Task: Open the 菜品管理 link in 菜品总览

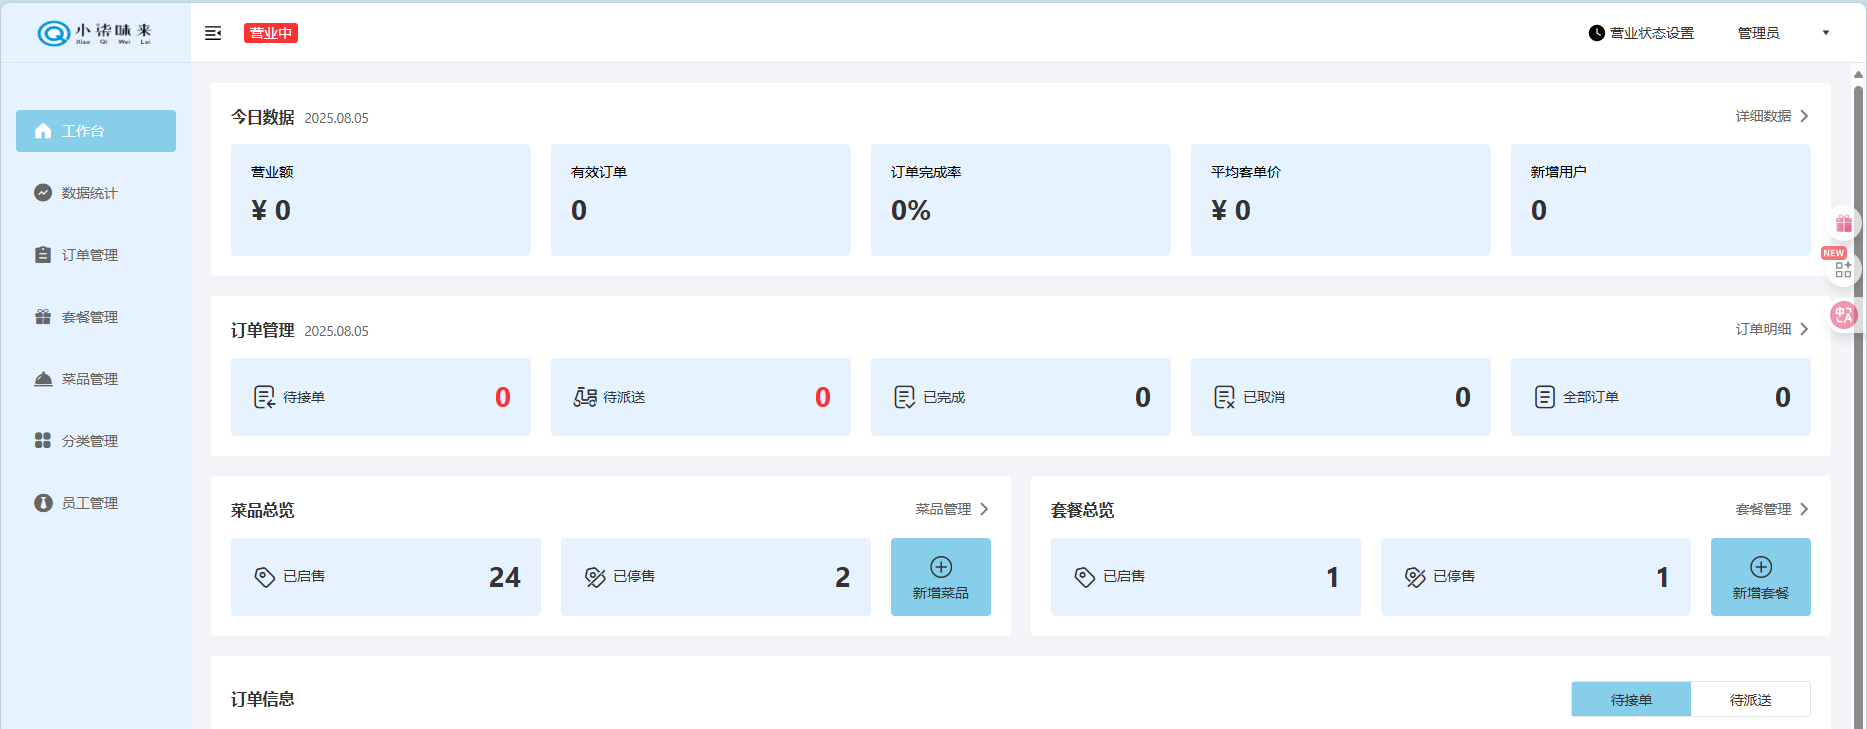Action: click(951, 509)
